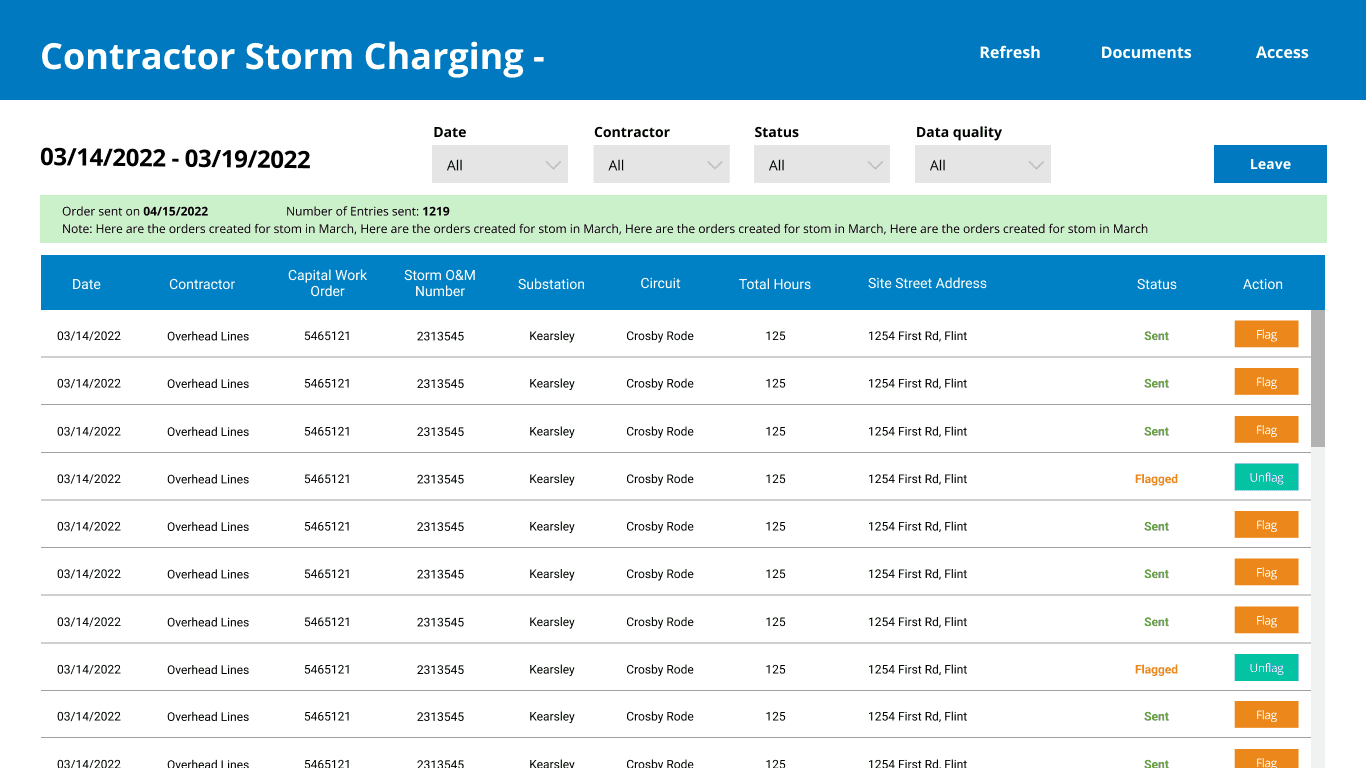Click the order sent date 04/15/2022
The image size is (1366, 768).
point(176,211)
